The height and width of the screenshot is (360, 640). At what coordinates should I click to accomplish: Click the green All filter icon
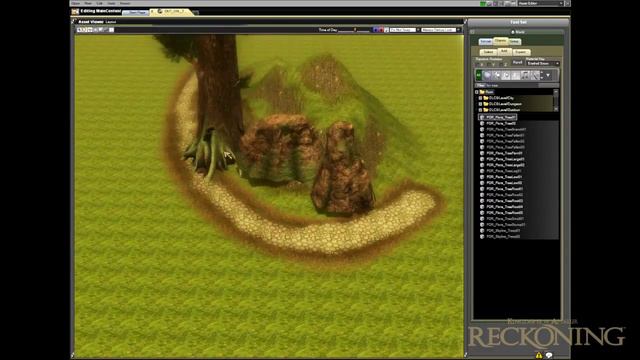coord(479,75)
